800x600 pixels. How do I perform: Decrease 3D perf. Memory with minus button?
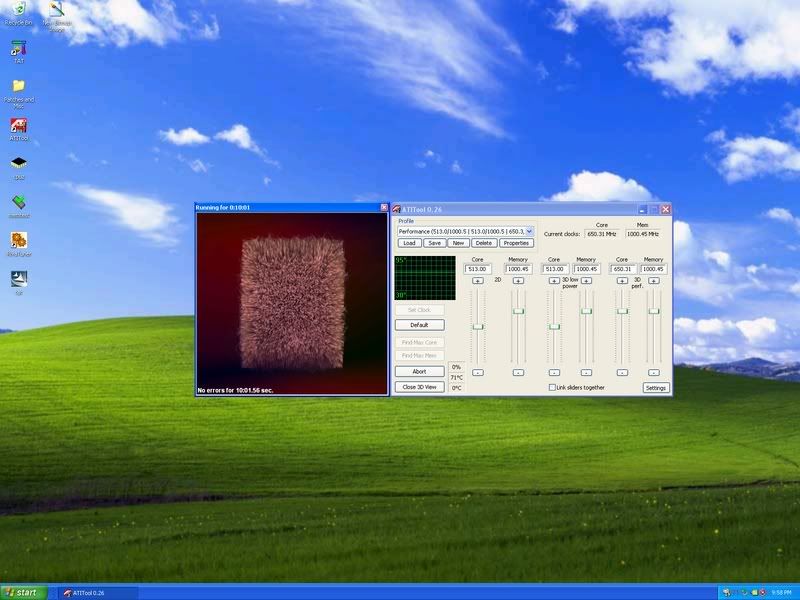pos(654,372)
